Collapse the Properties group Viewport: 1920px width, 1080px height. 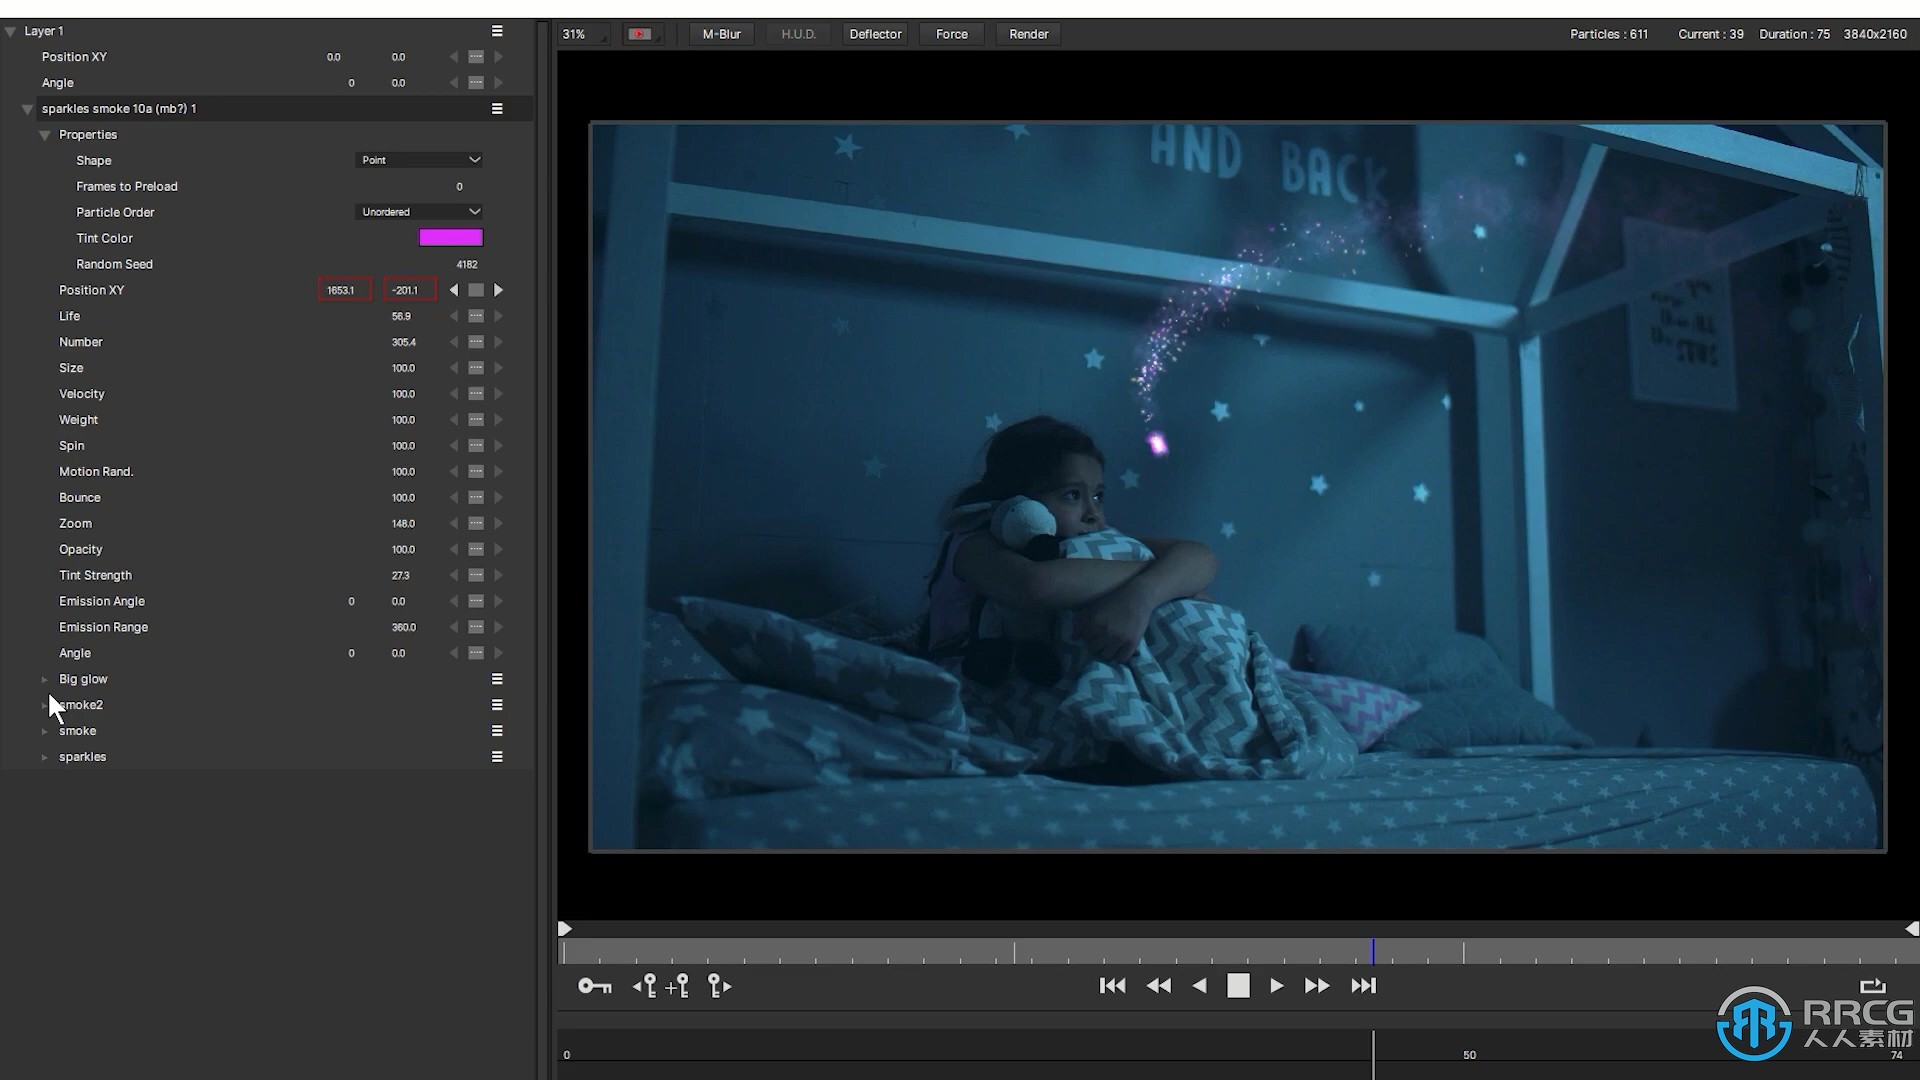coord(44,135)
